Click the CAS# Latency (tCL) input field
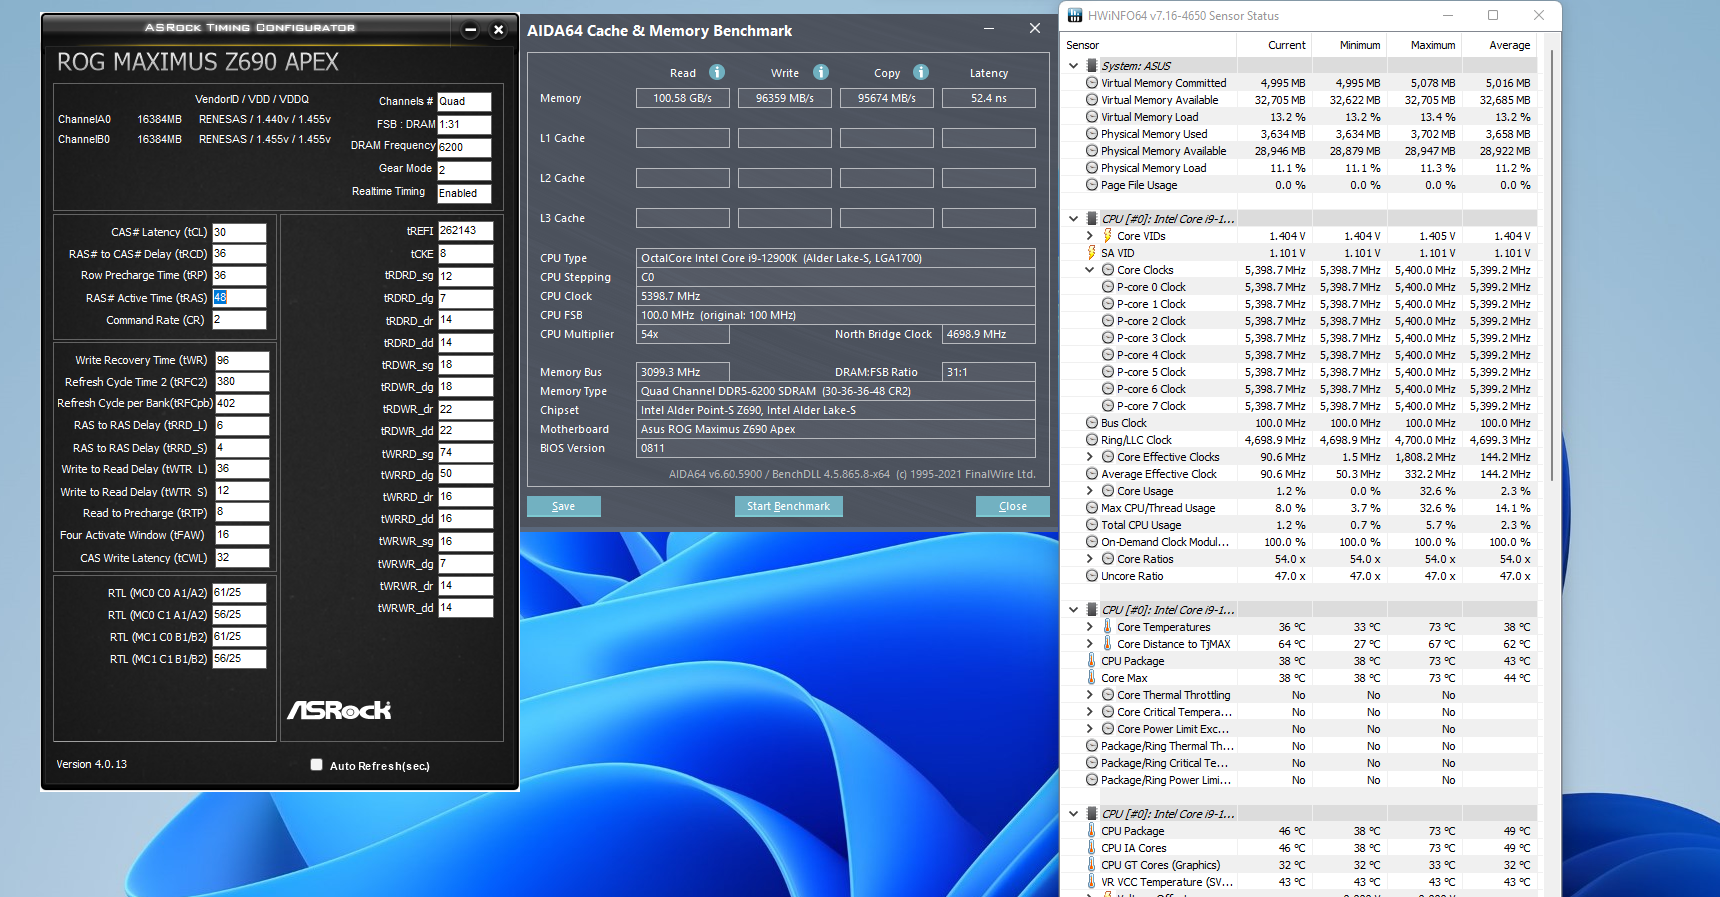Screen dimensions: 1720x897 239,232
